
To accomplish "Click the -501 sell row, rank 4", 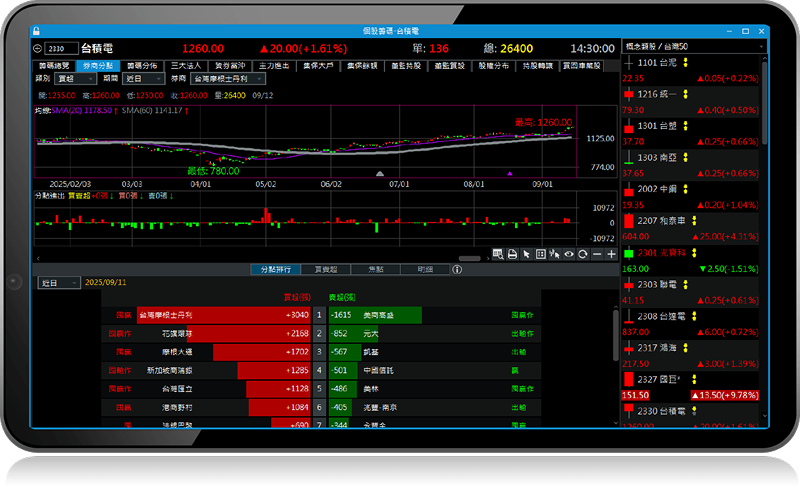I will pos(435,370).
